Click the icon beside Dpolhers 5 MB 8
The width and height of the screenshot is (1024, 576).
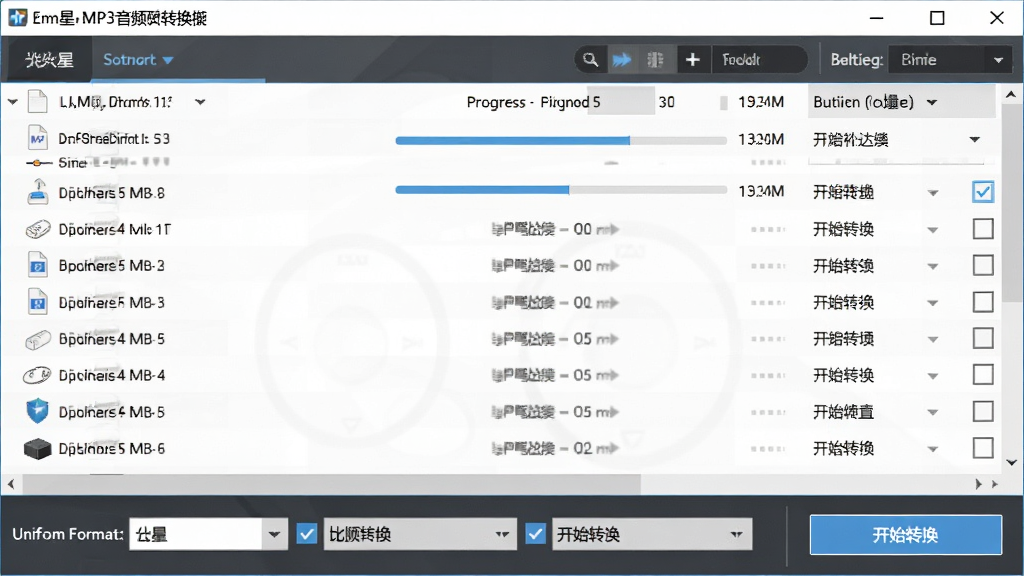(38, 193)
